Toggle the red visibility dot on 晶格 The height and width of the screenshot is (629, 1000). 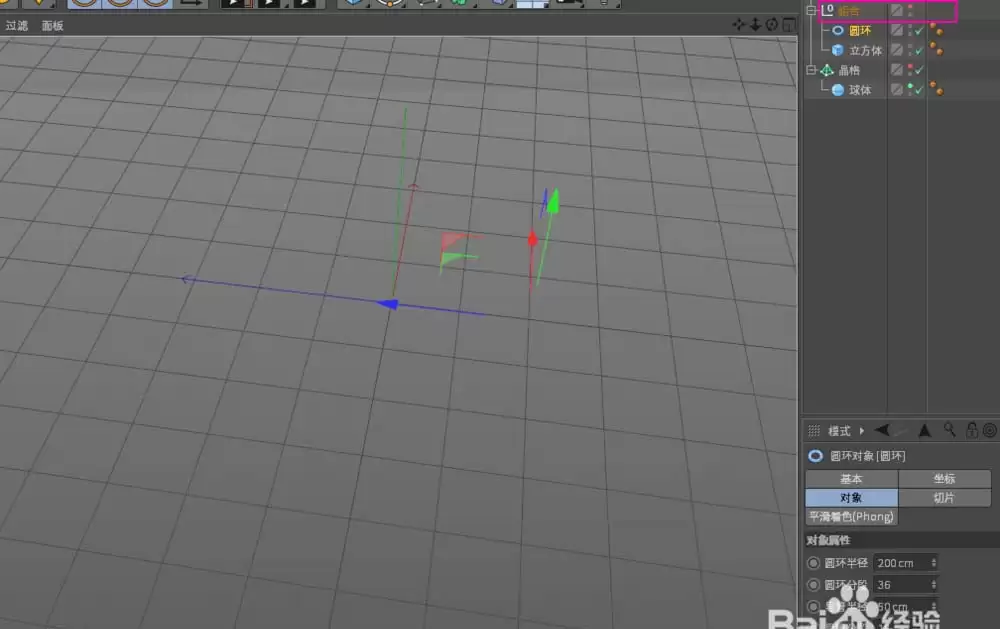click(x=910, y=67)
